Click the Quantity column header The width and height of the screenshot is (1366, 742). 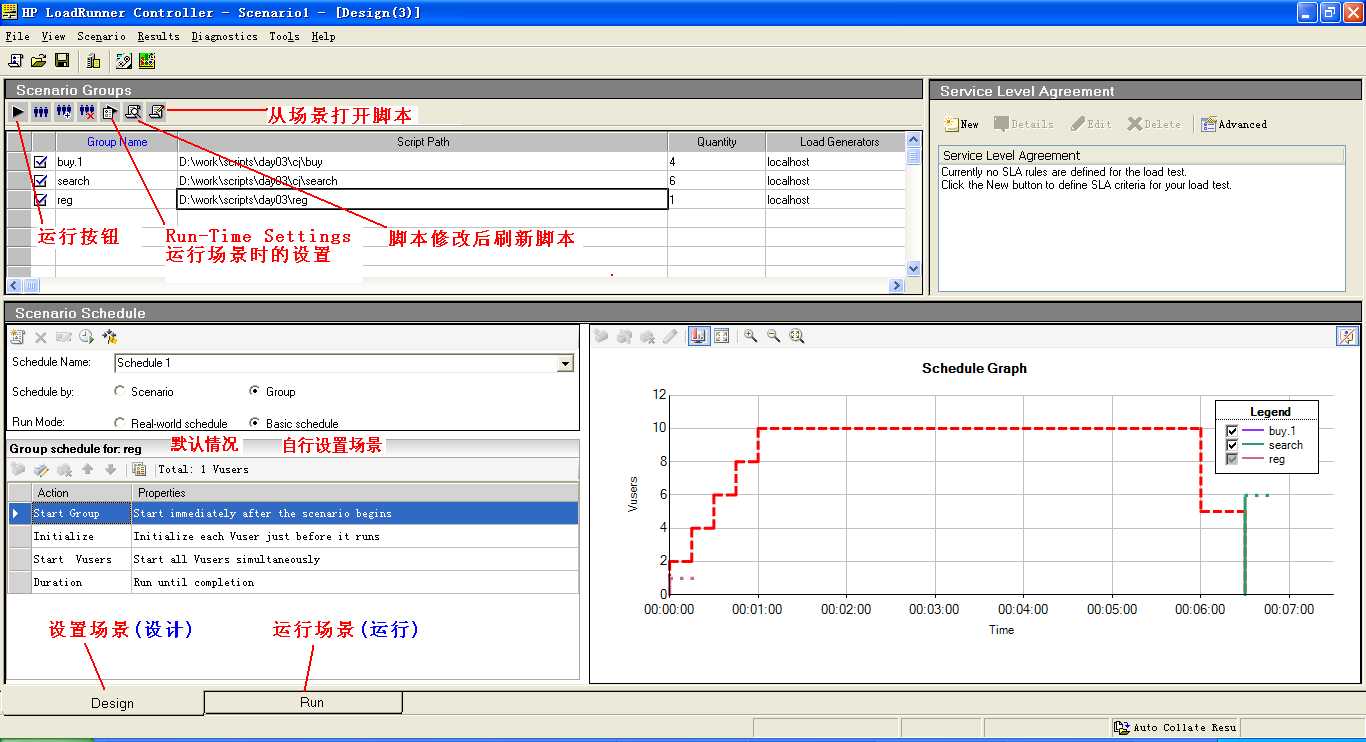(717, 142)
